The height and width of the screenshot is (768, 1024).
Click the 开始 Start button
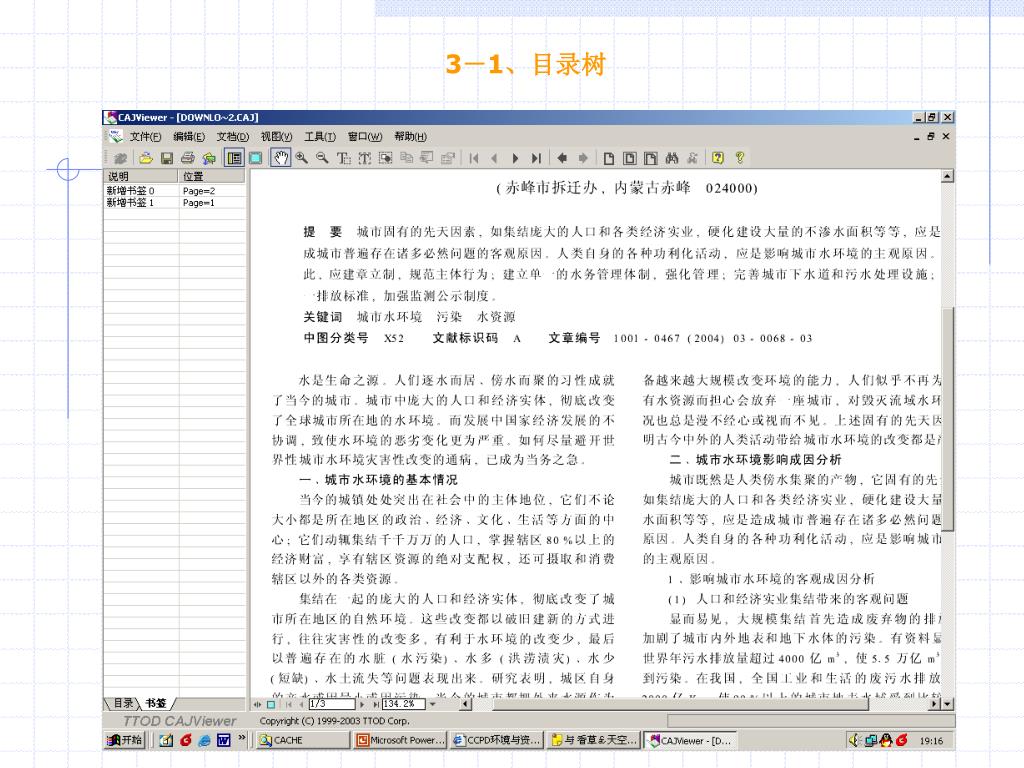125,740
